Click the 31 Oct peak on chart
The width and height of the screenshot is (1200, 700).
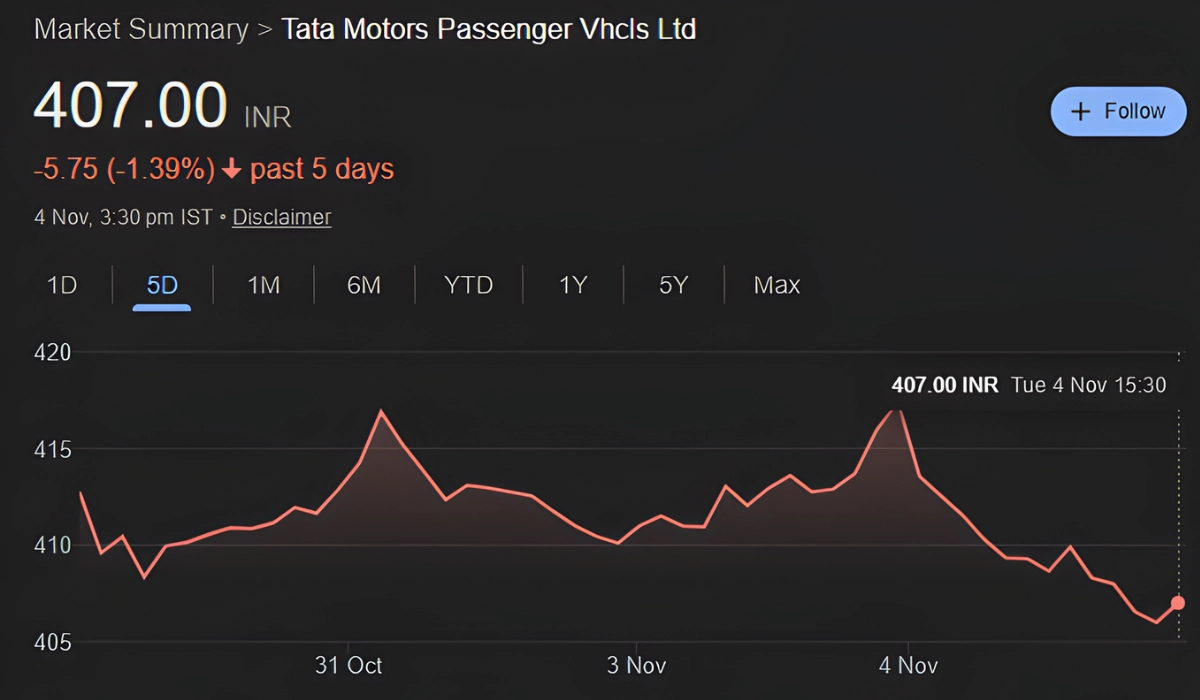click(x=380, y=411)
